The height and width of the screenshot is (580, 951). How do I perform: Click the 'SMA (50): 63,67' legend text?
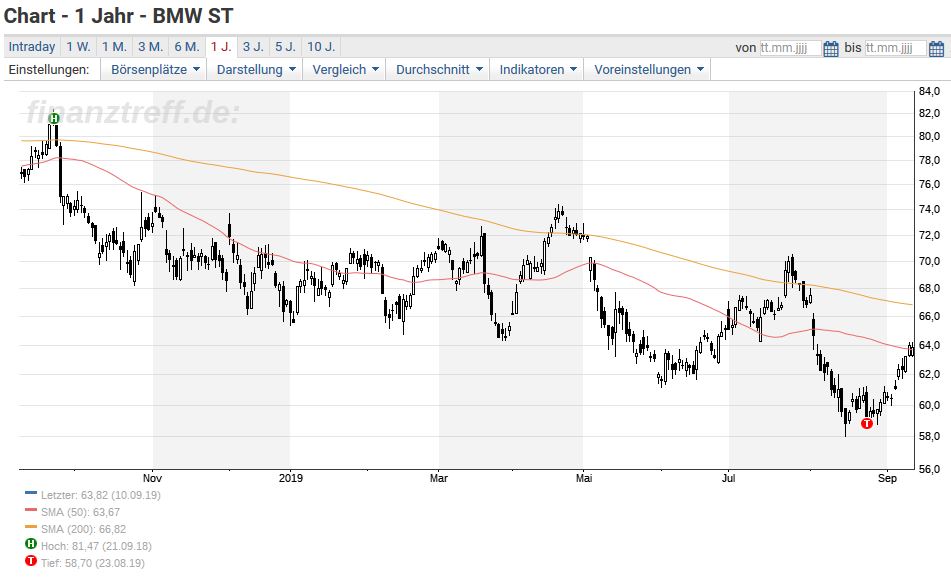coord(81,512)
